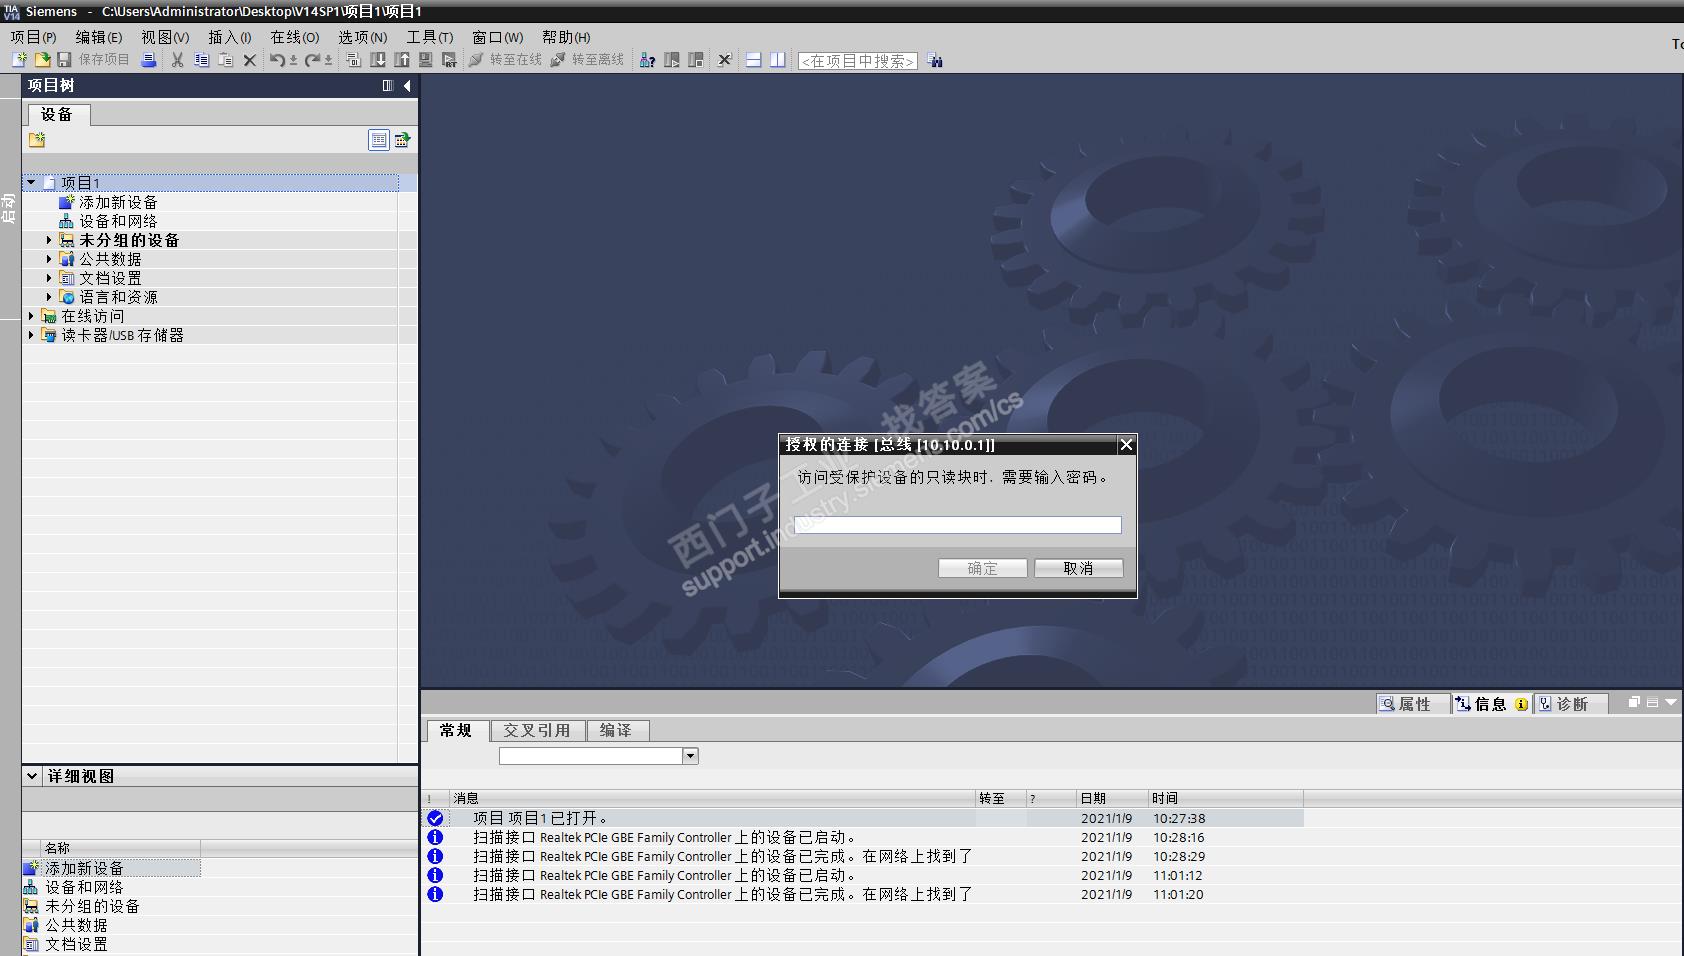The height and width of the screenshot is (956, 1684).
Task: Expand the 语言和资源 node
Action: point(49,297)
